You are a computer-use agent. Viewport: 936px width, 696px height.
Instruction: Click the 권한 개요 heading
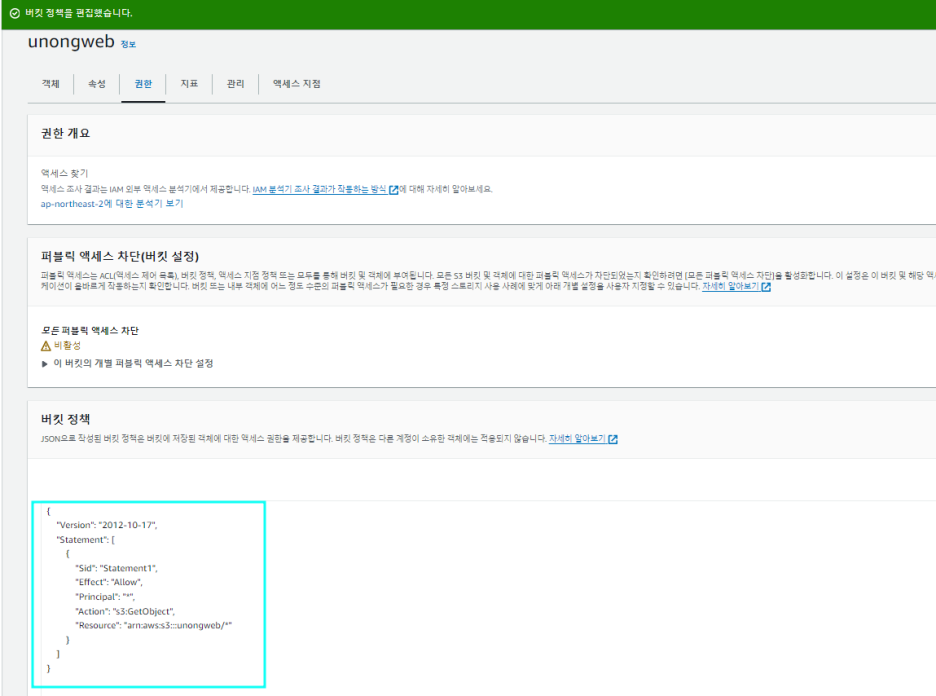(x=65, y=133)
